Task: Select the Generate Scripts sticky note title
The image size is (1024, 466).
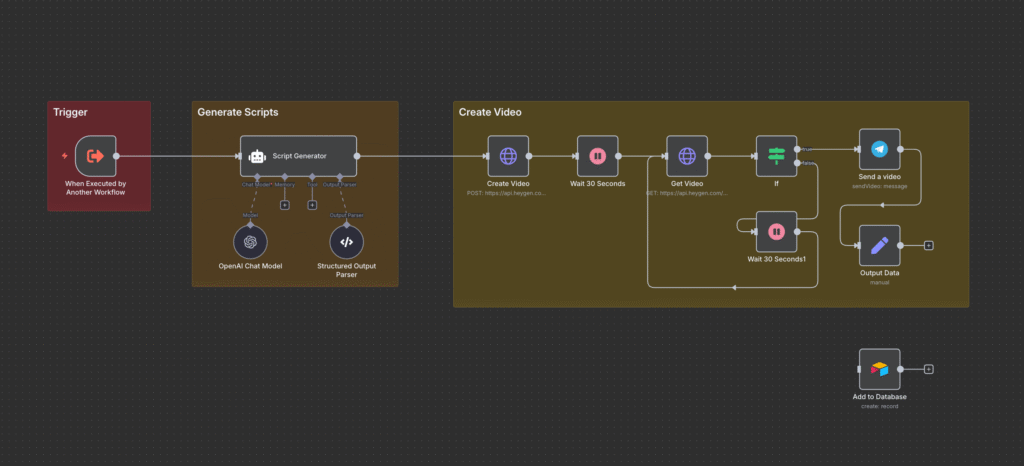Action: [237, 112]
